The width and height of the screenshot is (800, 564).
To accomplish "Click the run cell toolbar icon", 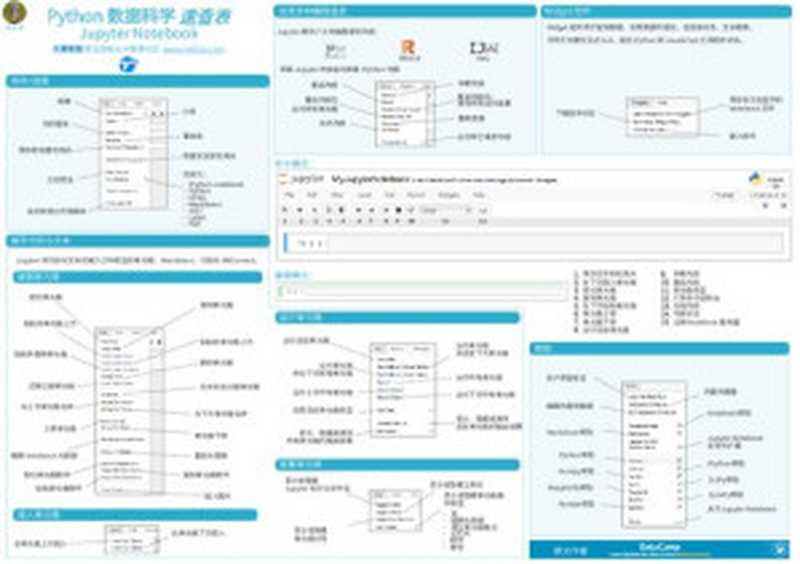I will 386,210.
